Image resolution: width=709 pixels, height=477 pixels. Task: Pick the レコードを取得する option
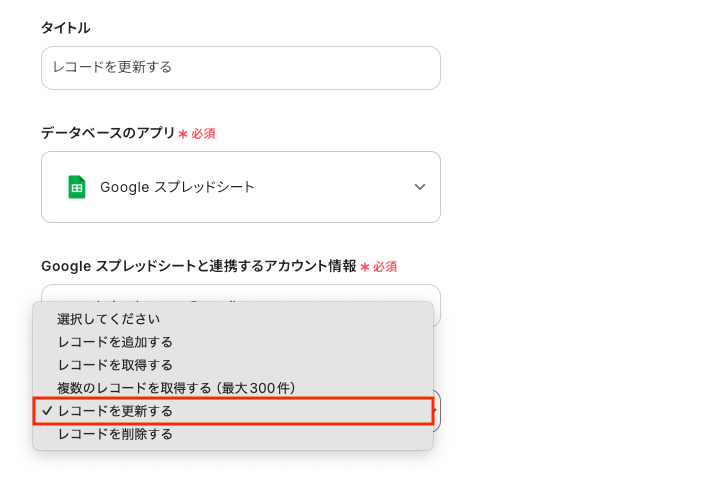tap(115, 365)
